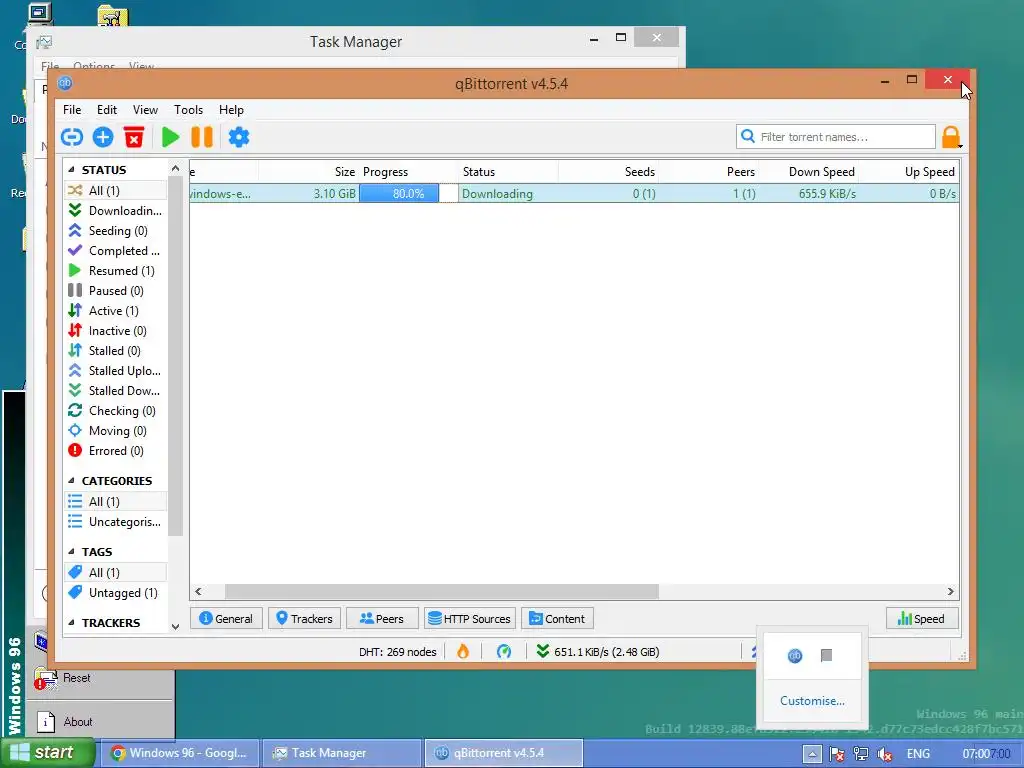Open the File menu

click(72, 110)
